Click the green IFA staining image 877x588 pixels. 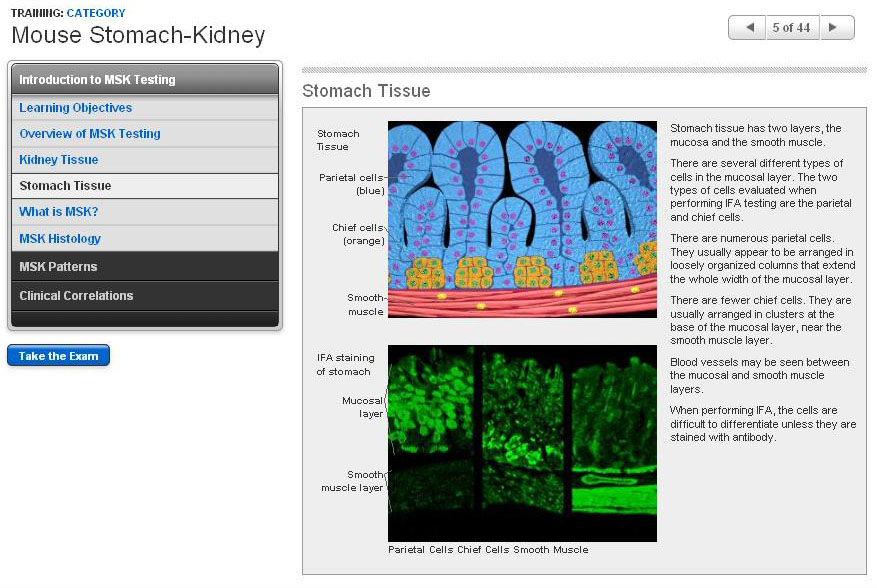point(522,443)
